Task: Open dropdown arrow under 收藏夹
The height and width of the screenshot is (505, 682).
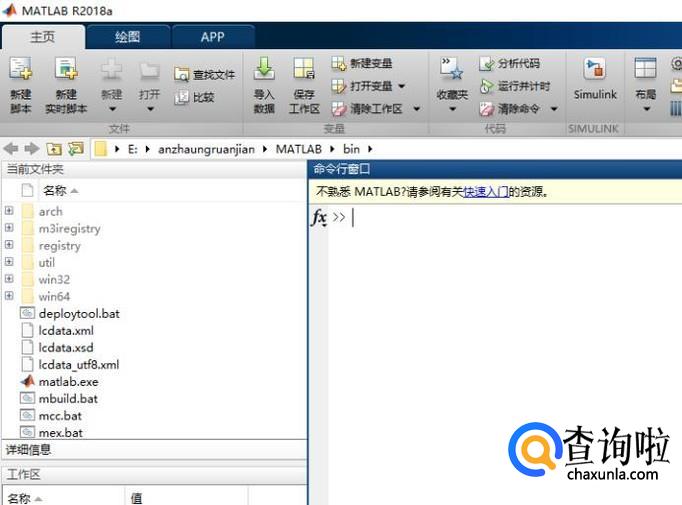Action: [452, 109]
